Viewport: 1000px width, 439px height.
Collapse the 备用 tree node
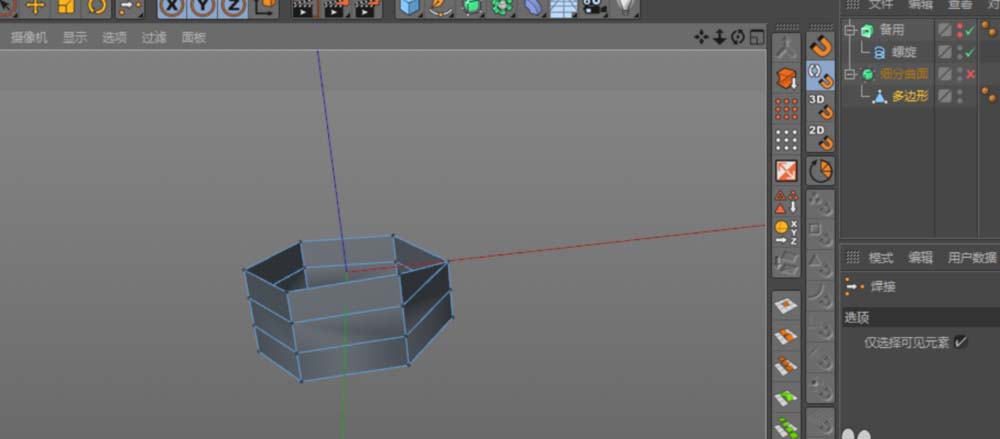849,30
